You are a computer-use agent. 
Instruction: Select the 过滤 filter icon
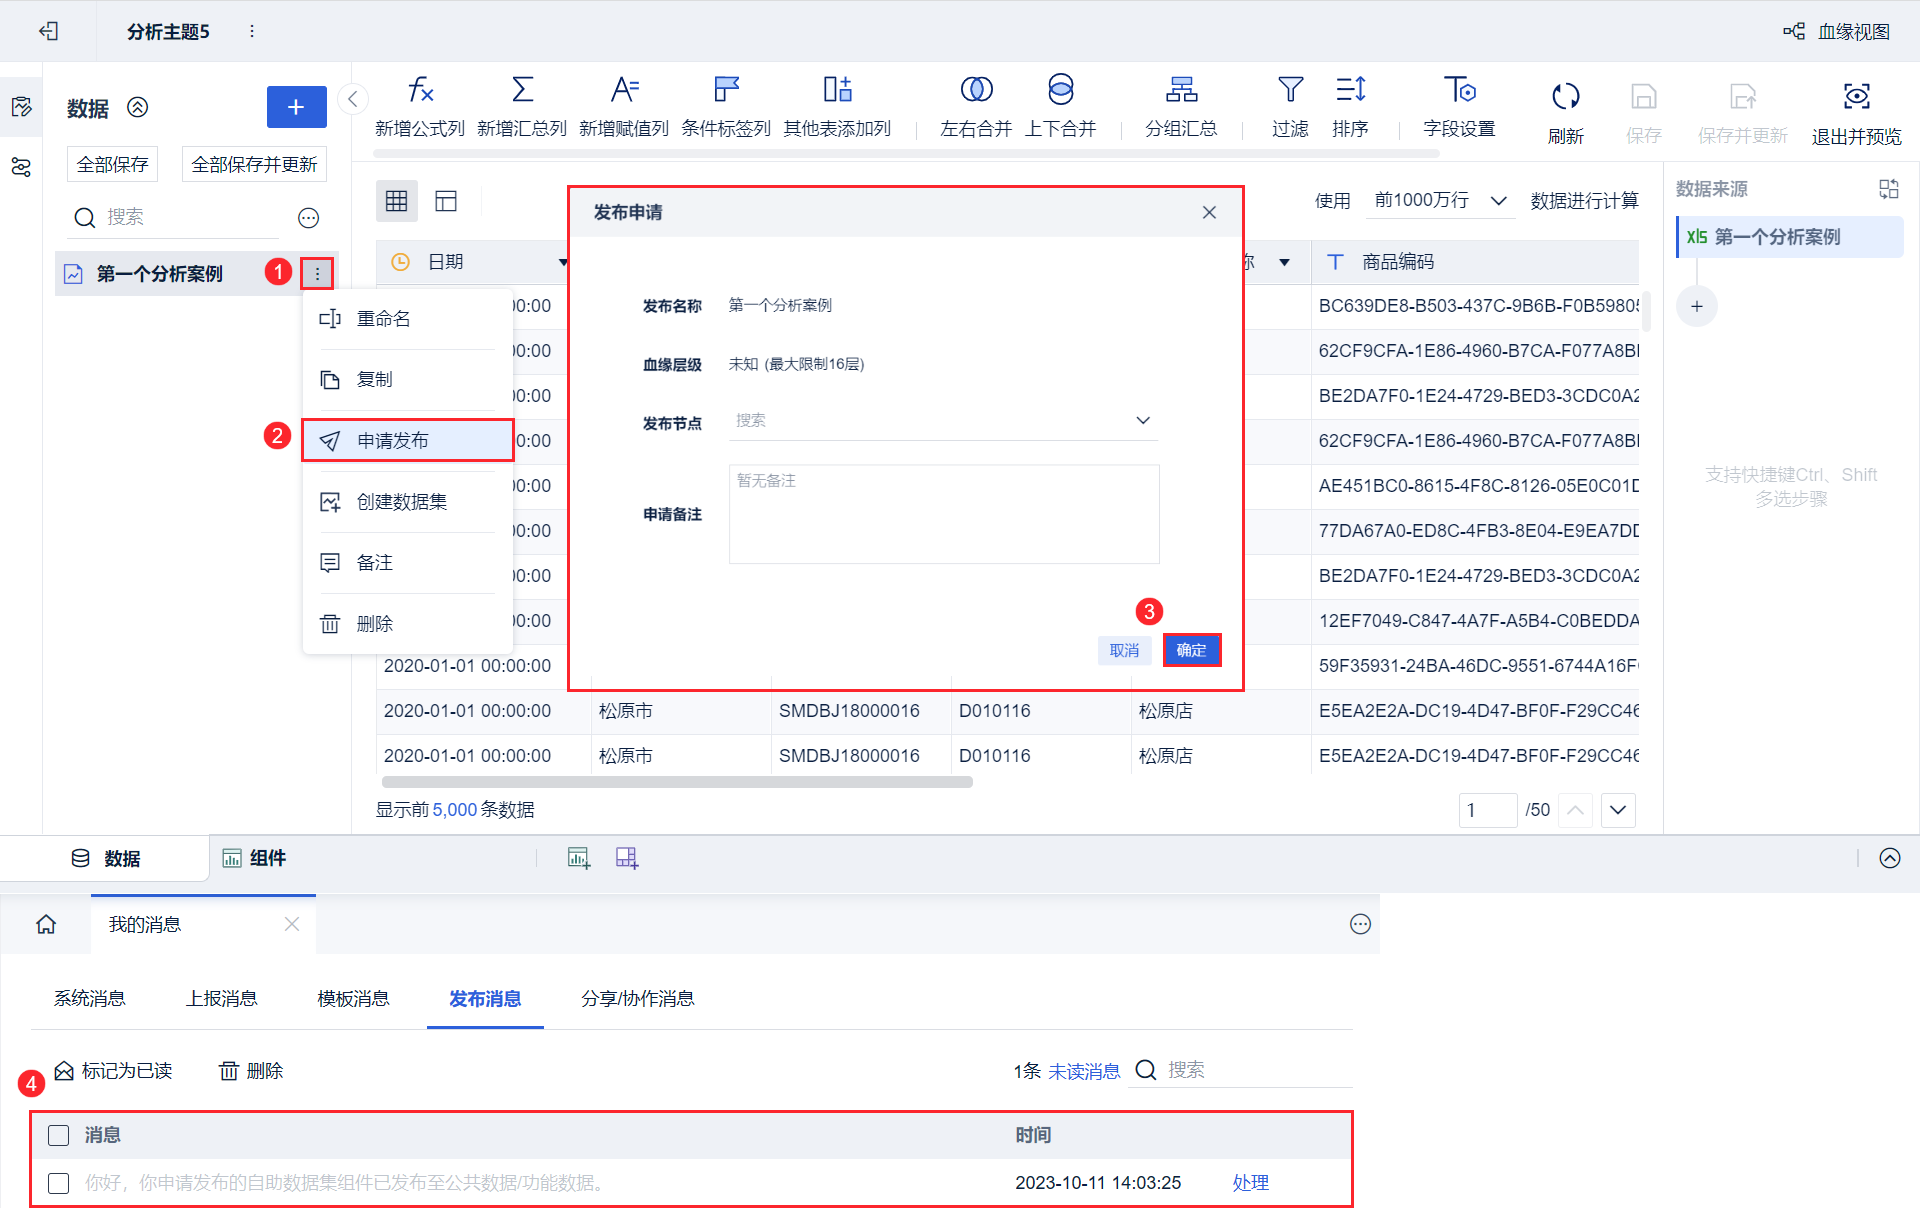[x=1290, y=91]
